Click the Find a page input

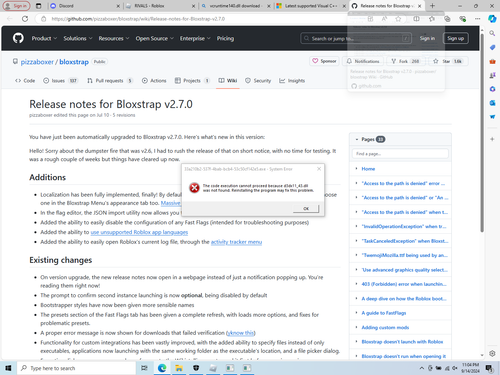click(400, 154)
